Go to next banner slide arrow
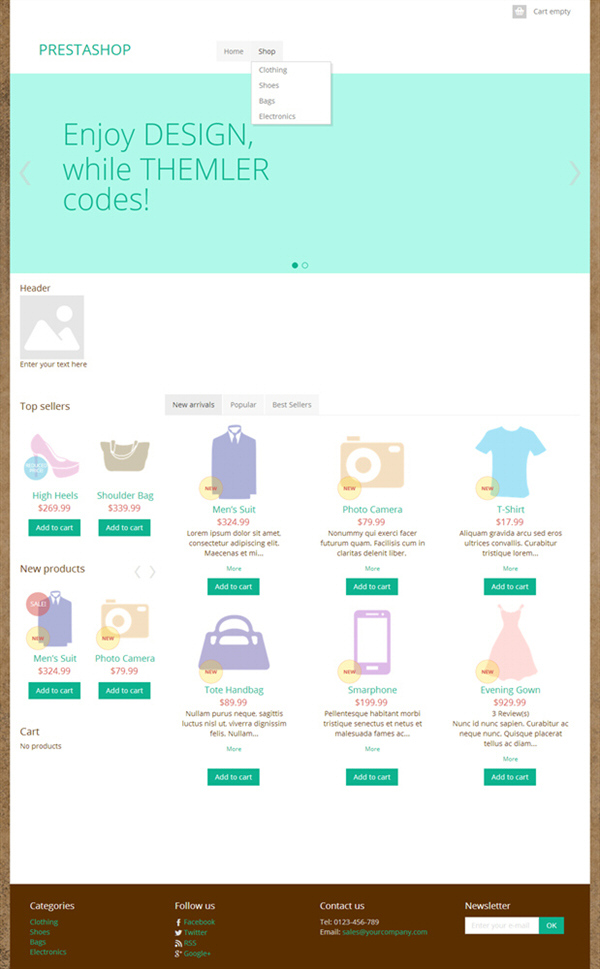 [575, 173]
